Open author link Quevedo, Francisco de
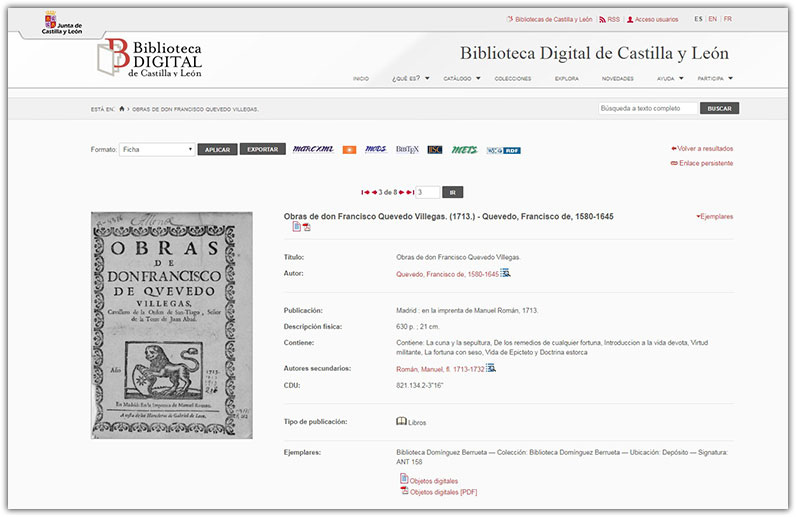 (447, 274)
